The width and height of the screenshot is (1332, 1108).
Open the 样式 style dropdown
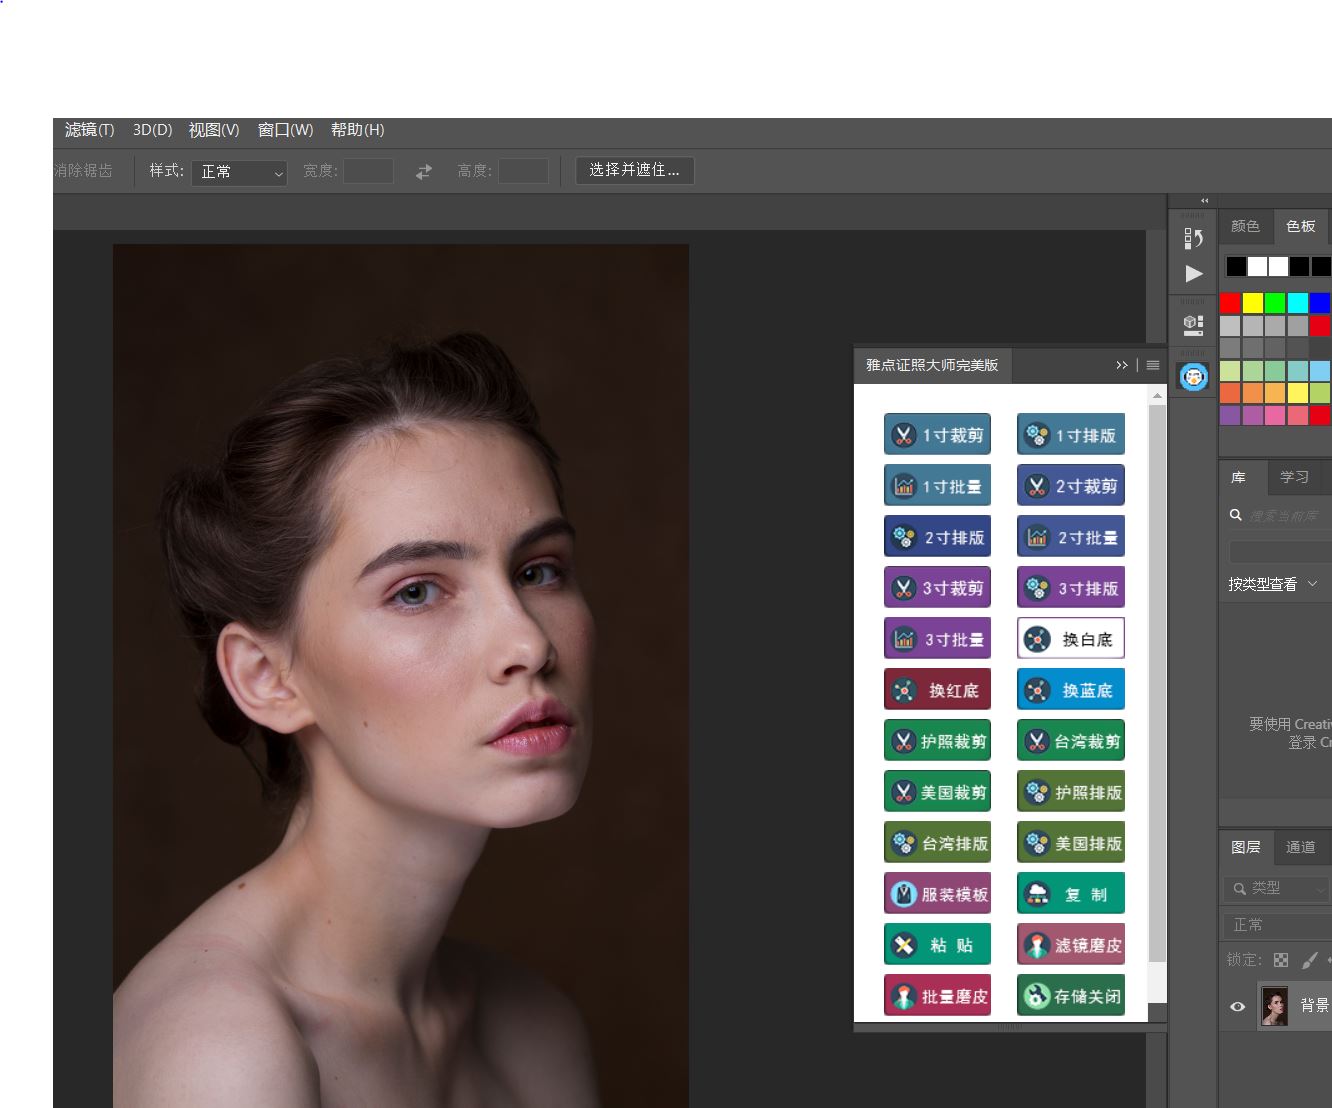click(x=240, y=172)
